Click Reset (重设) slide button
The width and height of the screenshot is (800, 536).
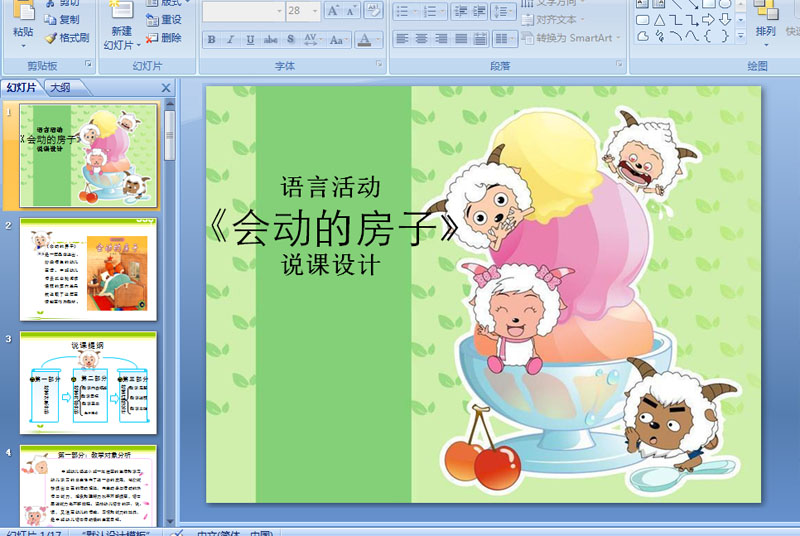coord(164,19)
